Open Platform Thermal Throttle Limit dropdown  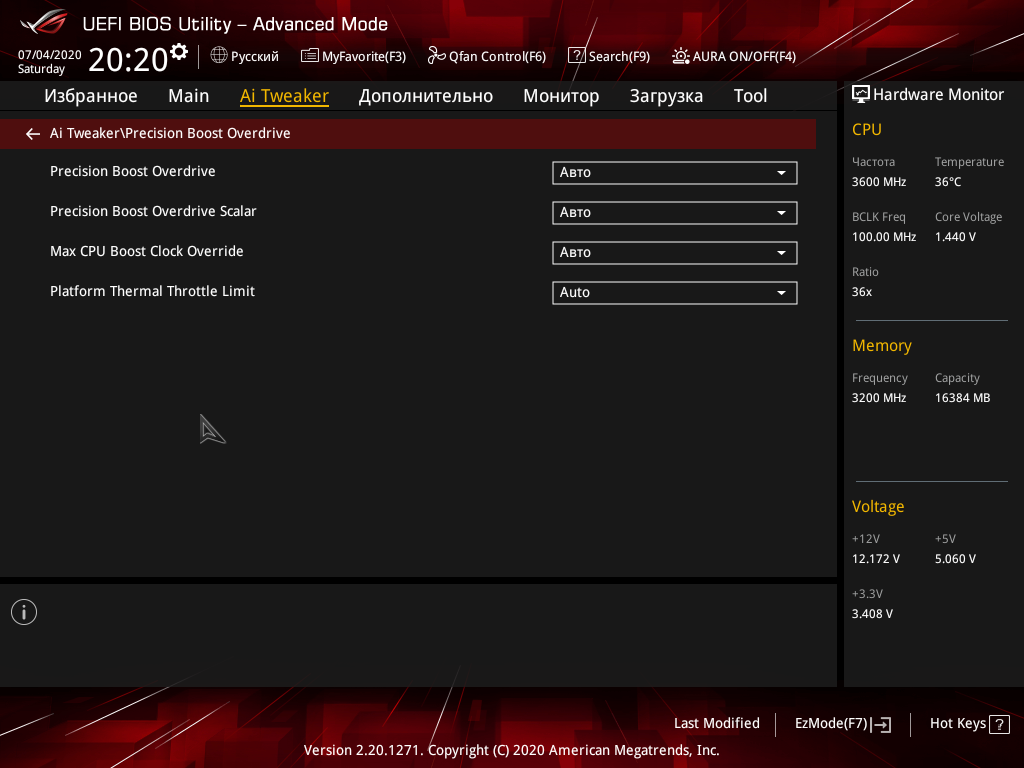pos(675,292)
